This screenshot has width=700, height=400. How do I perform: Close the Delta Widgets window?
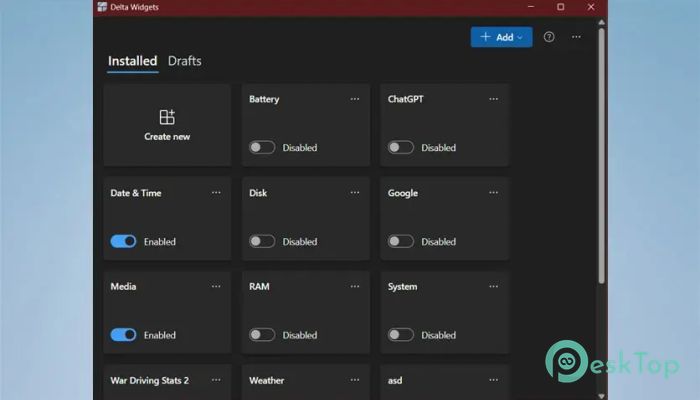(591, 7)
